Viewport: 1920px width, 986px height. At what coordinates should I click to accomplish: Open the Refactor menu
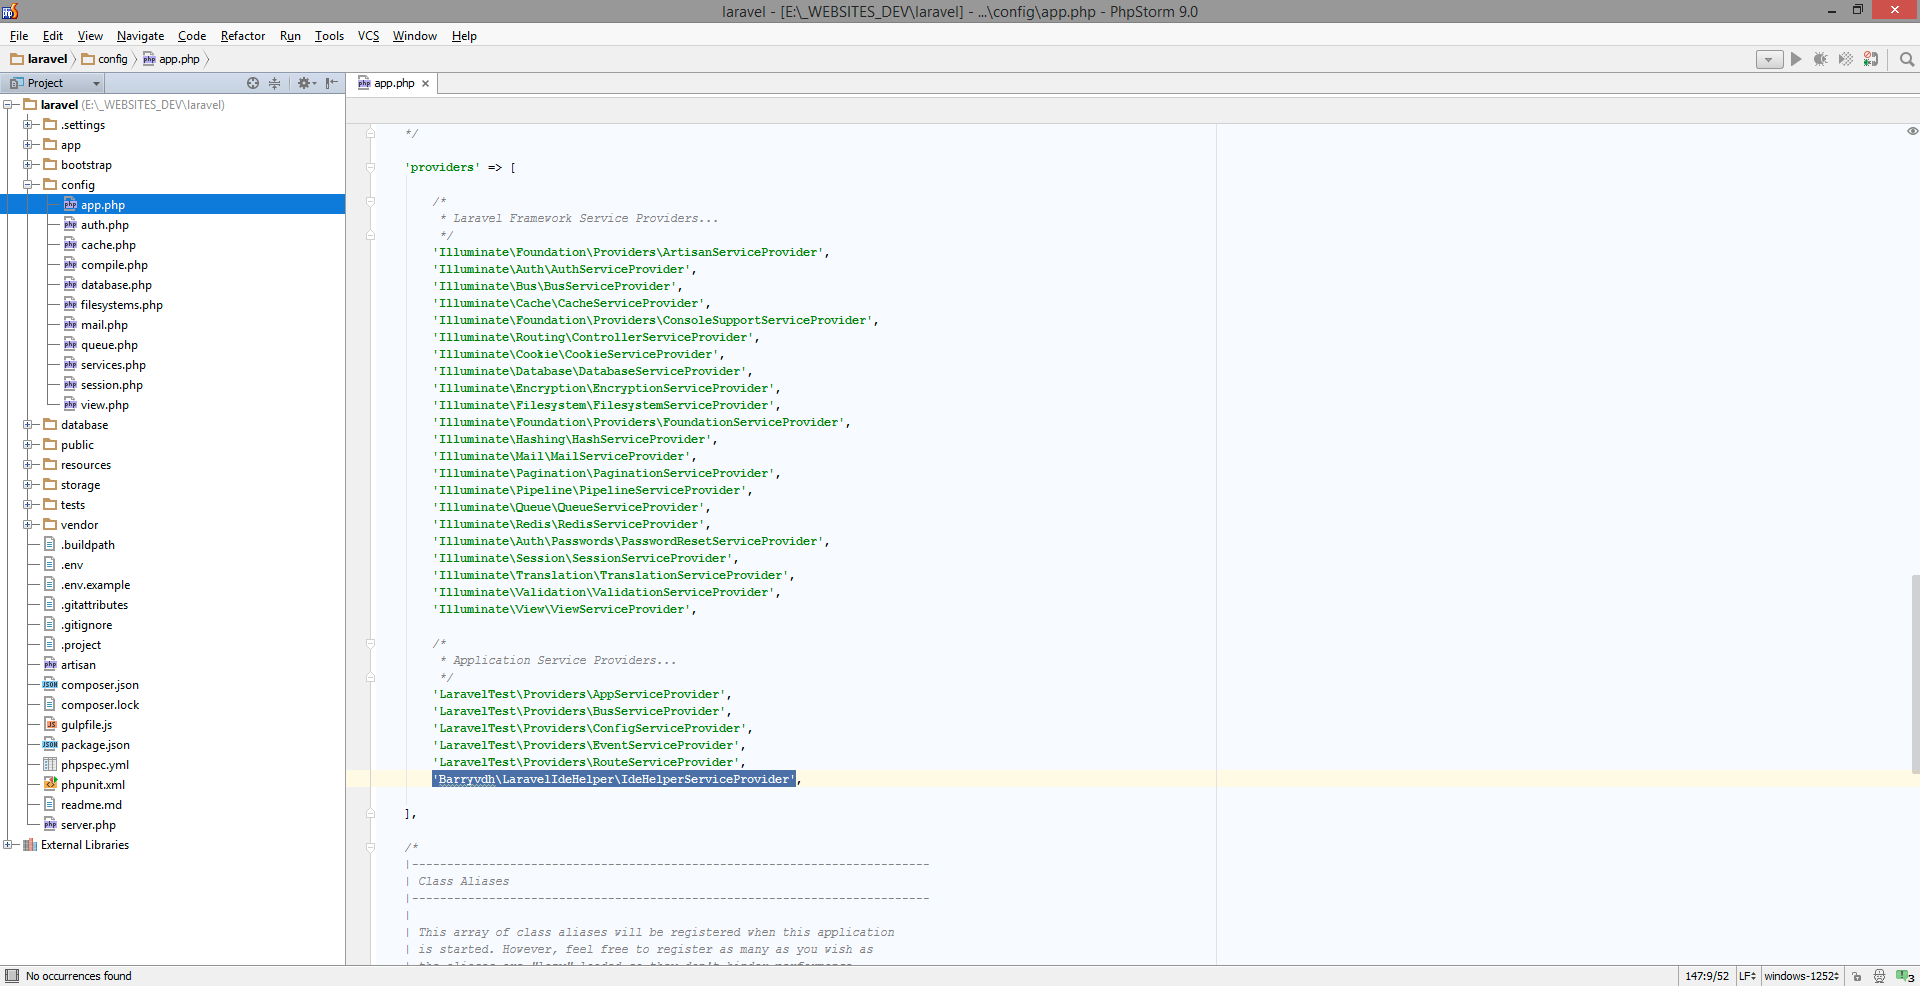(243, 36)
